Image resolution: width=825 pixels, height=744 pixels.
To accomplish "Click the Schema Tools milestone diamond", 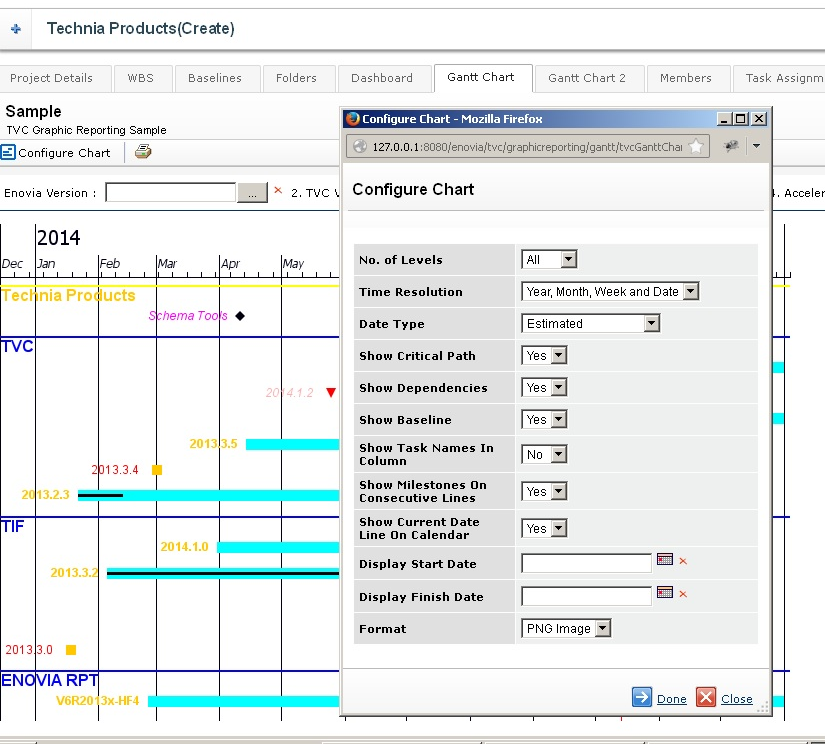I will click(240, 316).
